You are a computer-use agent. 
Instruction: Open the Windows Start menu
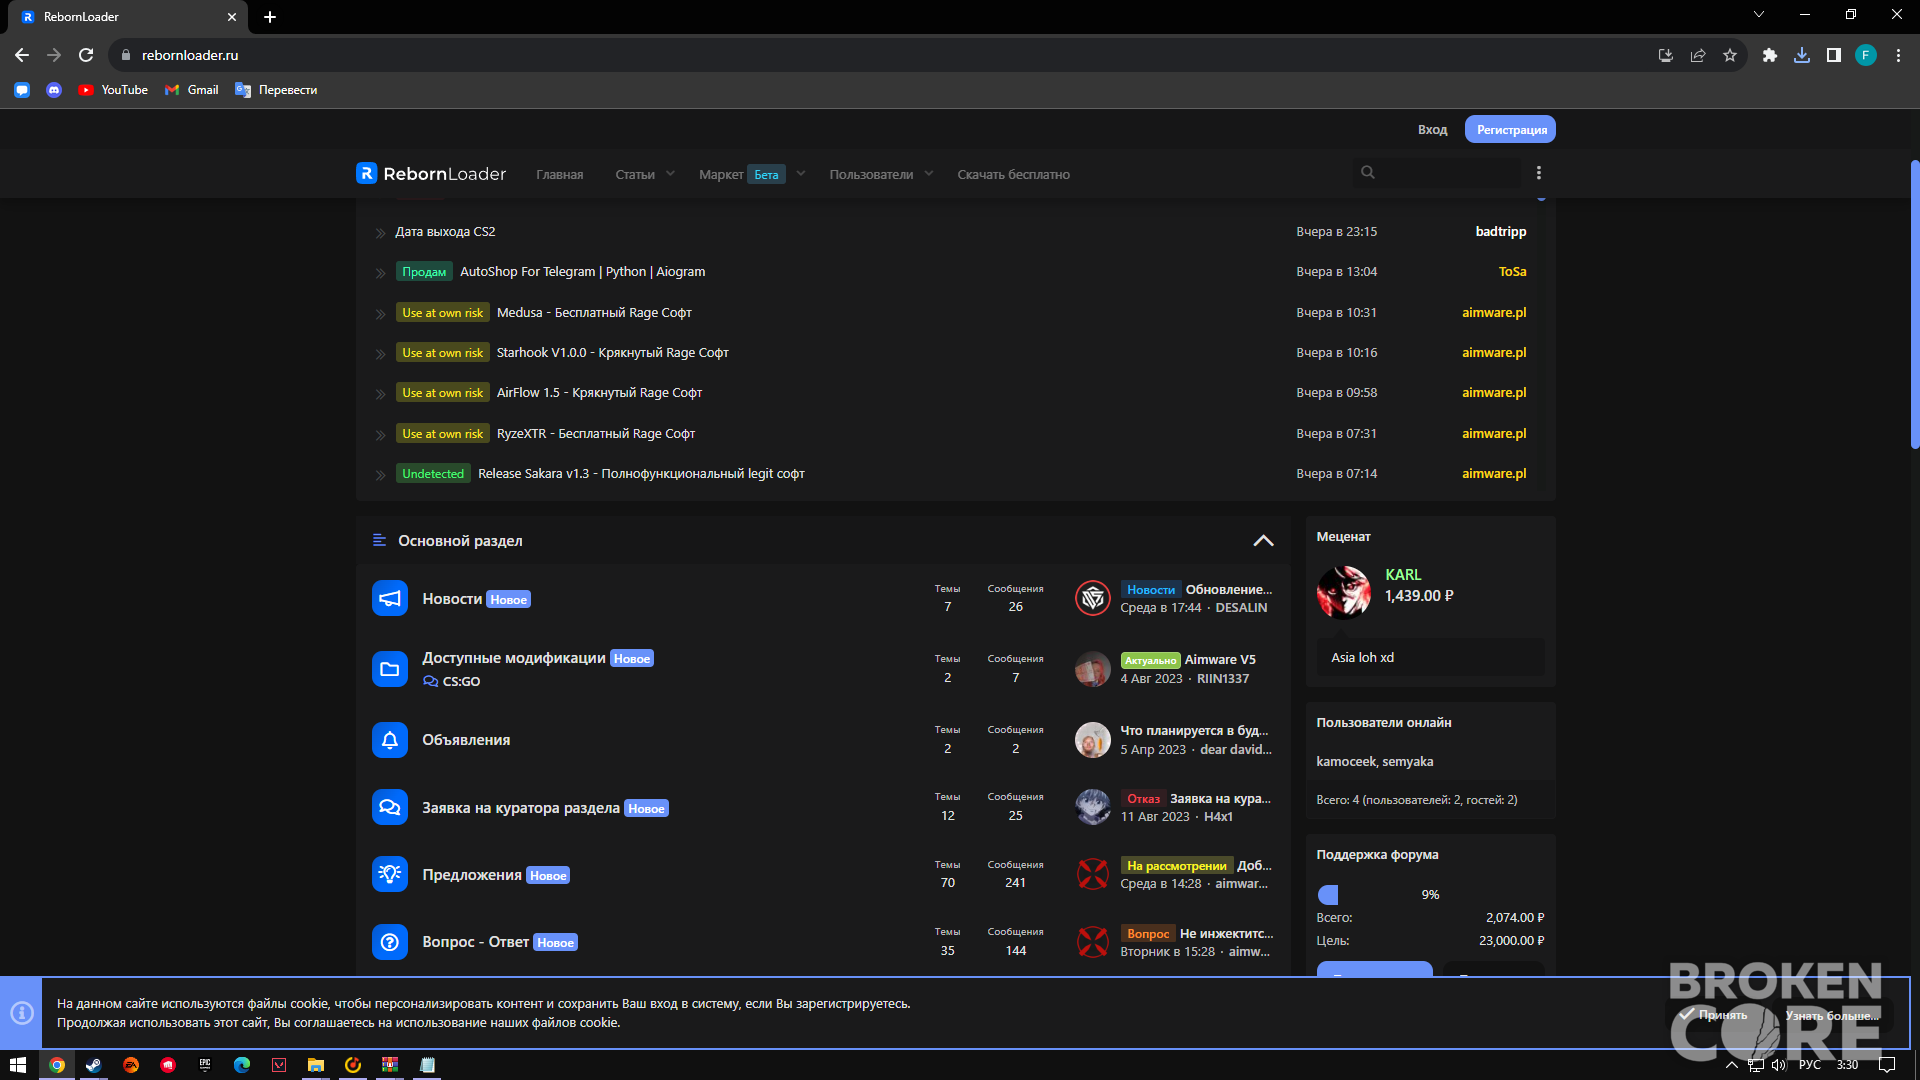click(x=18, y=1065)
